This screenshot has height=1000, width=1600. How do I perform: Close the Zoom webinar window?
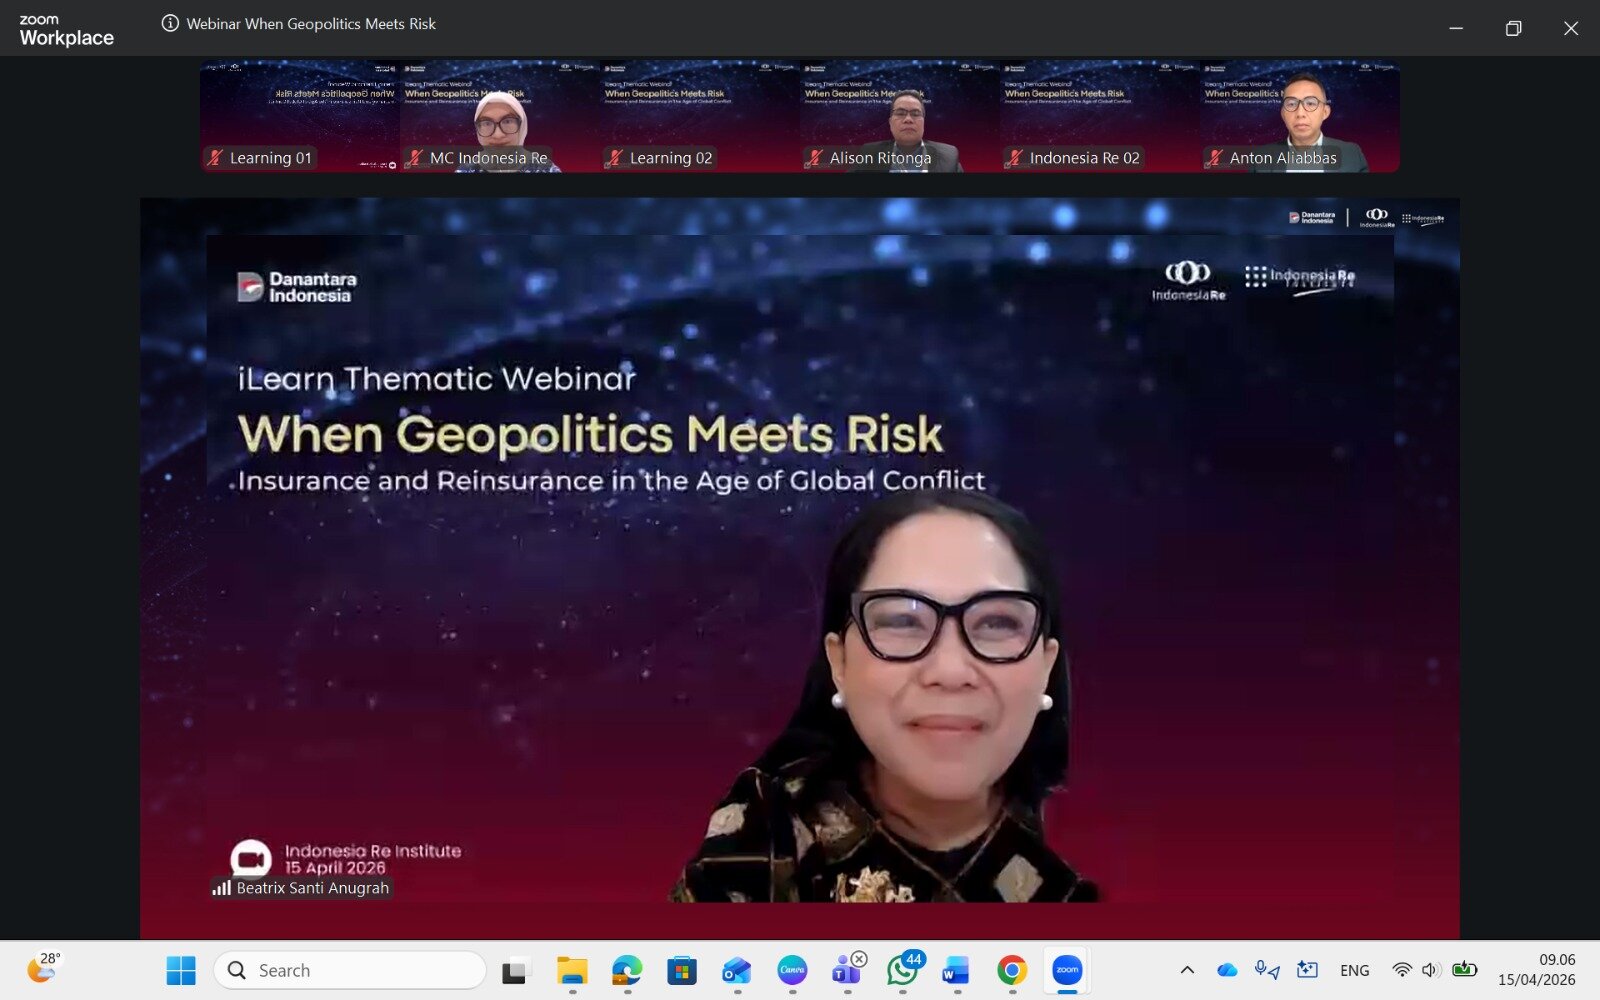pos(1571,28)
